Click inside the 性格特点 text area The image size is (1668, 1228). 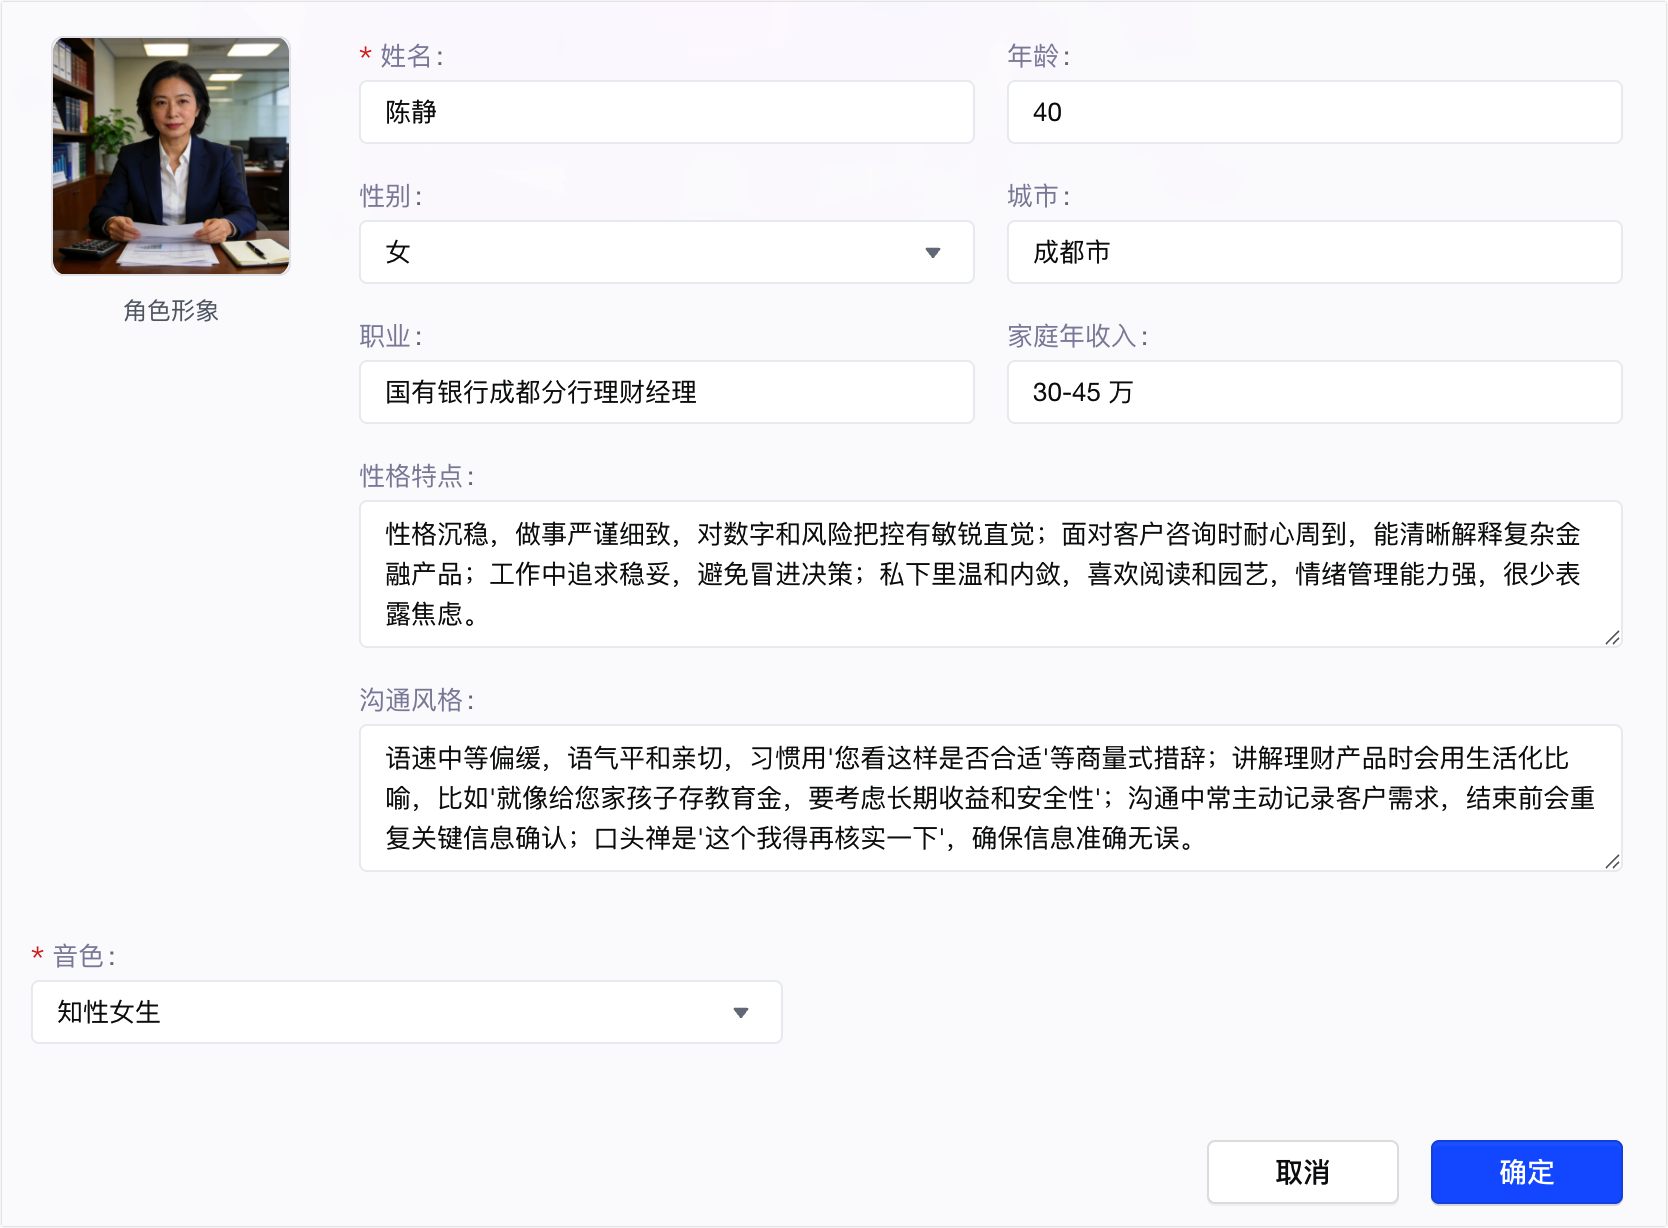coord(990,574)
